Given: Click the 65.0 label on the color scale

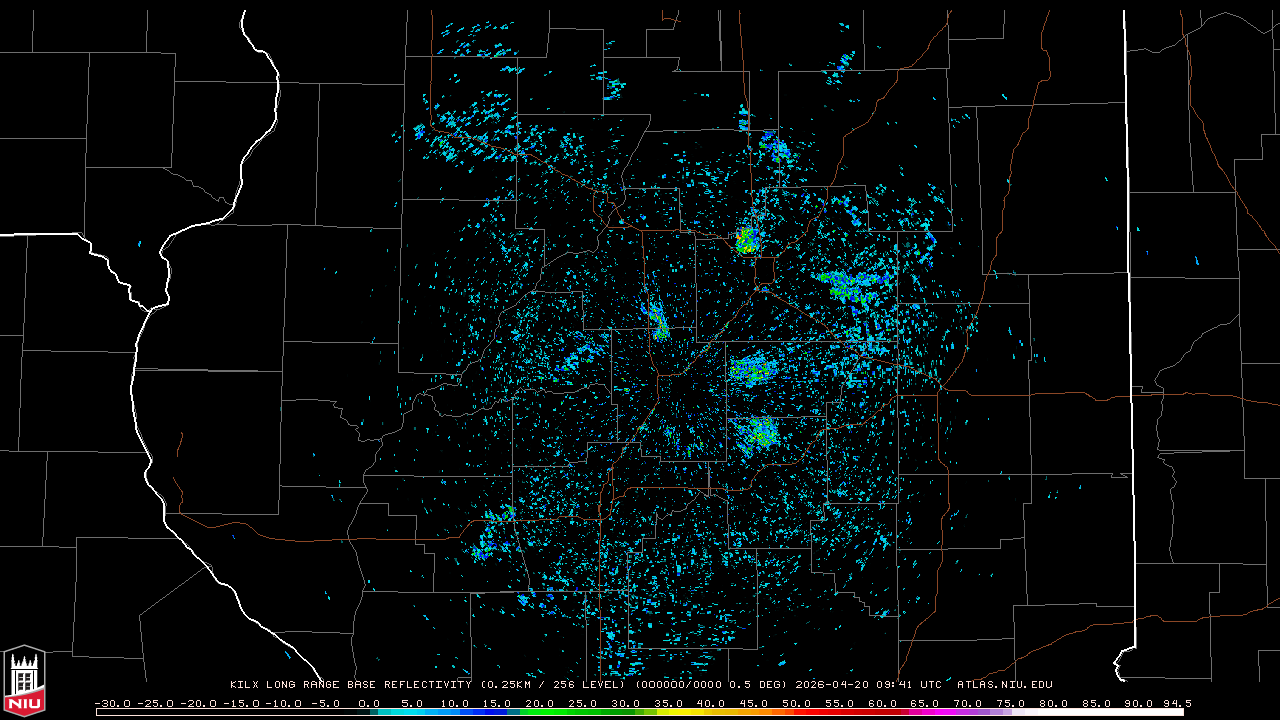Looking at the screenshot, I should pos(926,703).
